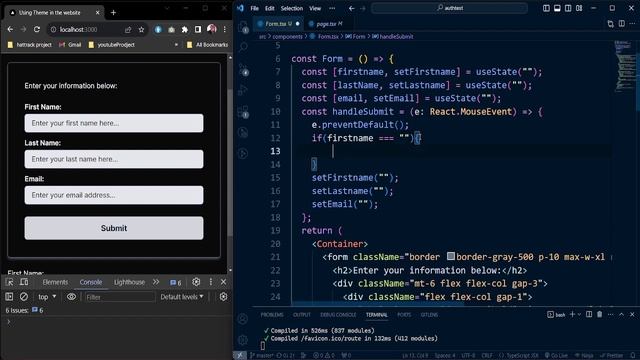Click the Last Name input field
This screenshot has height=360, width=640.
114,159
